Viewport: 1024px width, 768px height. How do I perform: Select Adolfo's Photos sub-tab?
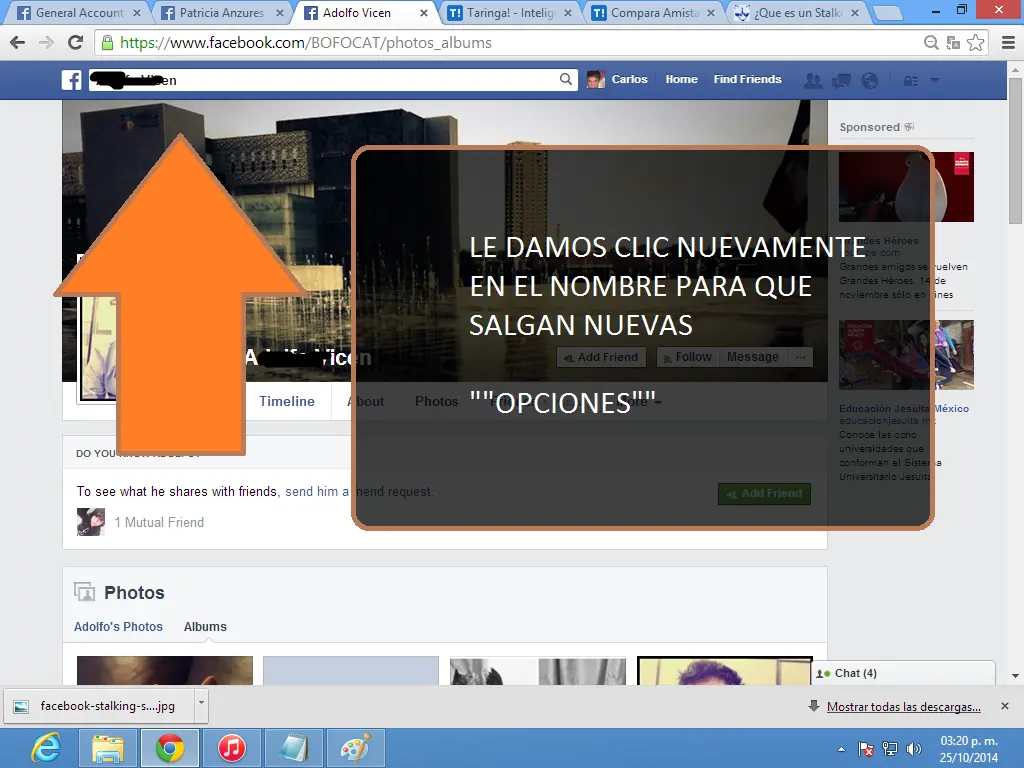coord(118,626)
